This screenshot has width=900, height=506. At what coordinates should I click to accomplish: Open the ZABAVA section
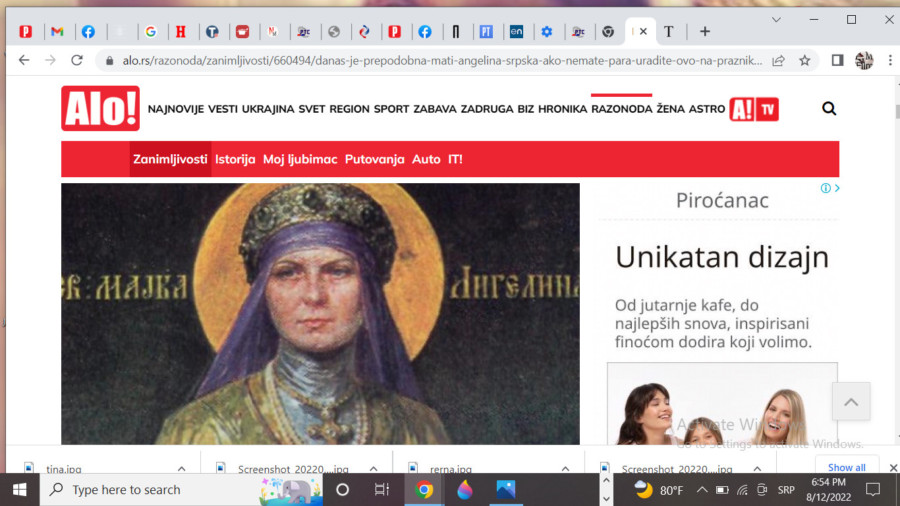pyautogui.click(x=435, y=109)
